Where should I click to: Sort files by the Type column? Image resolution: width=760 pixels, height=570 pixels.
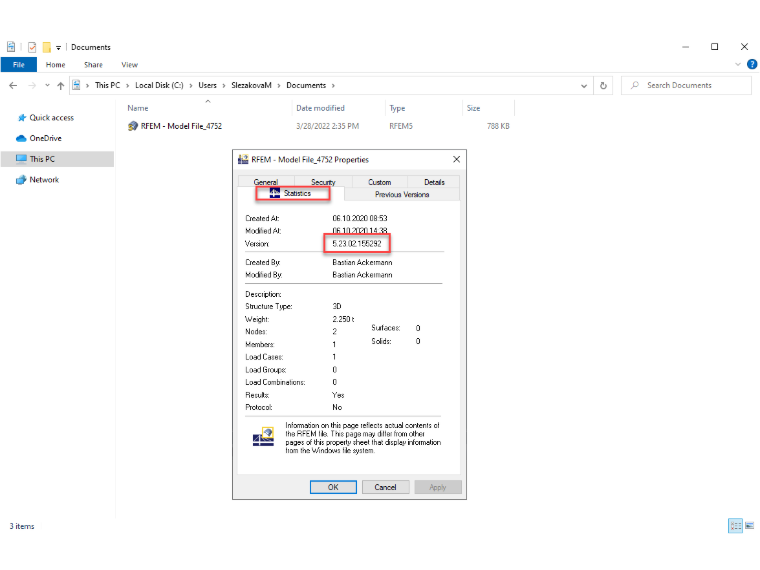[397, 109]
